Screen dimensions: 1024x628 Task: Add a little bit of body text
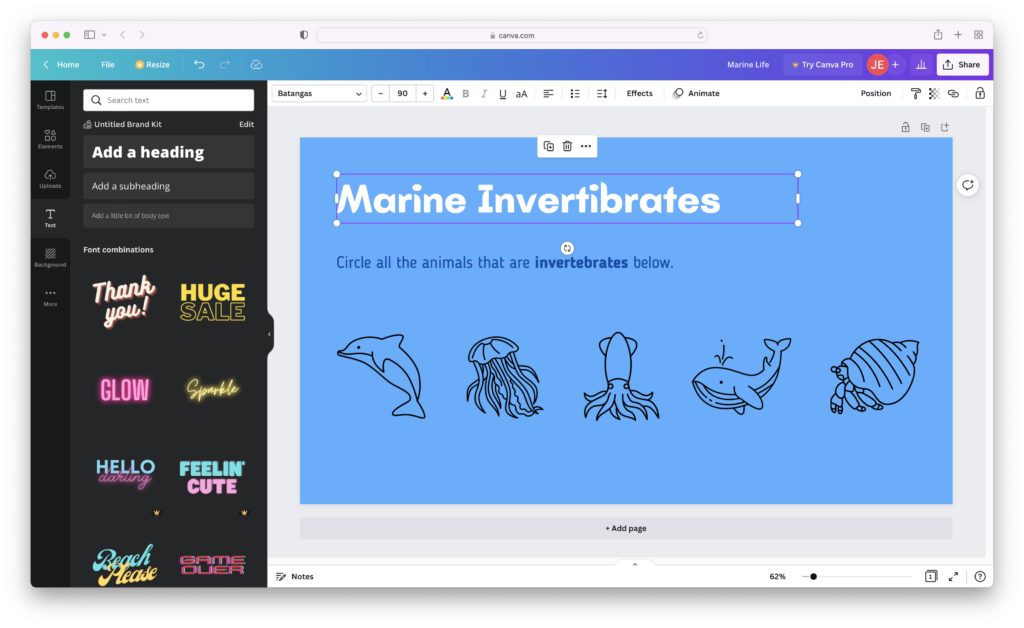tap(168, 215)
